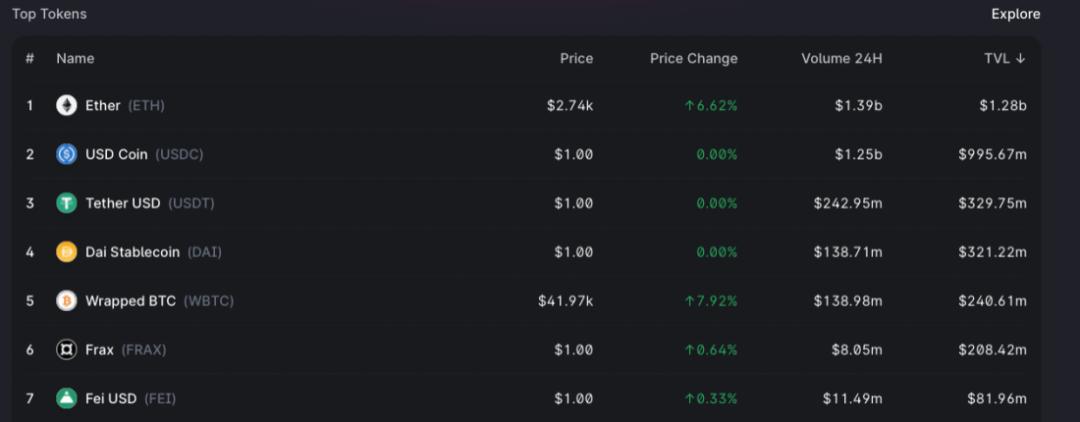
Task: Click the Ether token logo icon
Action: (66, 105)
